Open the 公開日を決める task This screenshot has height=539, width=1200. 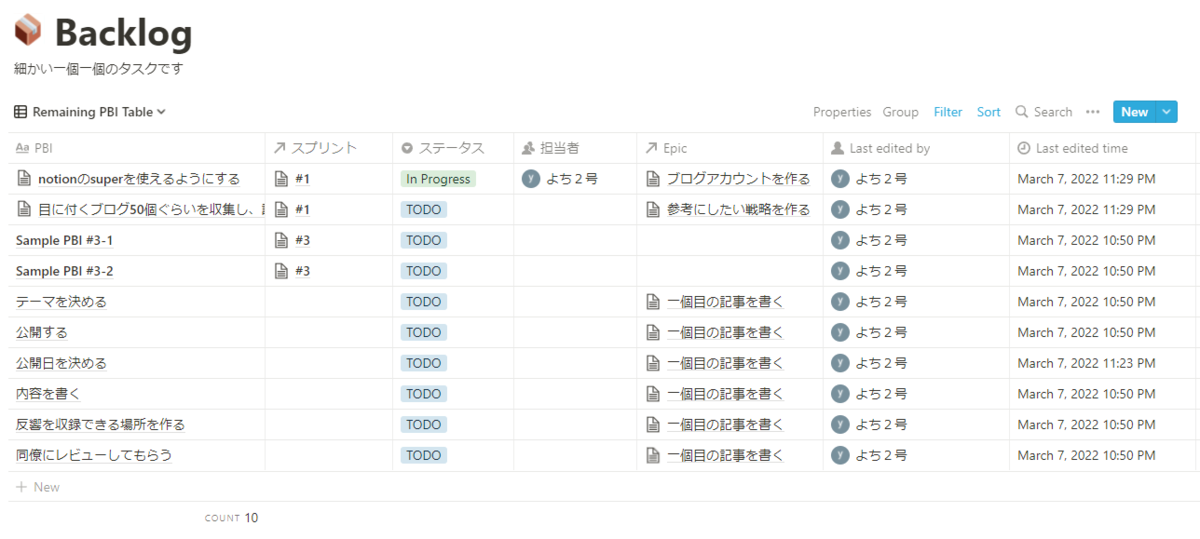61,363
